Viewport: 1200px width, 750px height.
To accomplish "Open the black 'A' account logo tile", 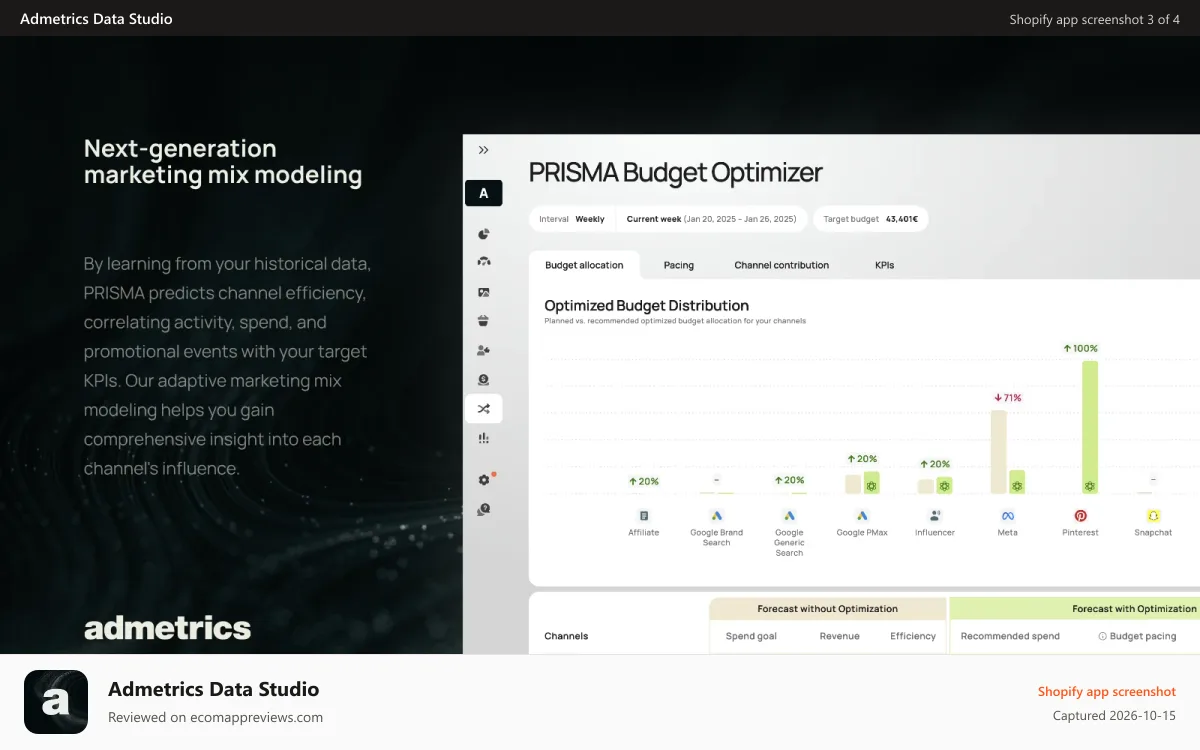I will click(x=484, y=193).
